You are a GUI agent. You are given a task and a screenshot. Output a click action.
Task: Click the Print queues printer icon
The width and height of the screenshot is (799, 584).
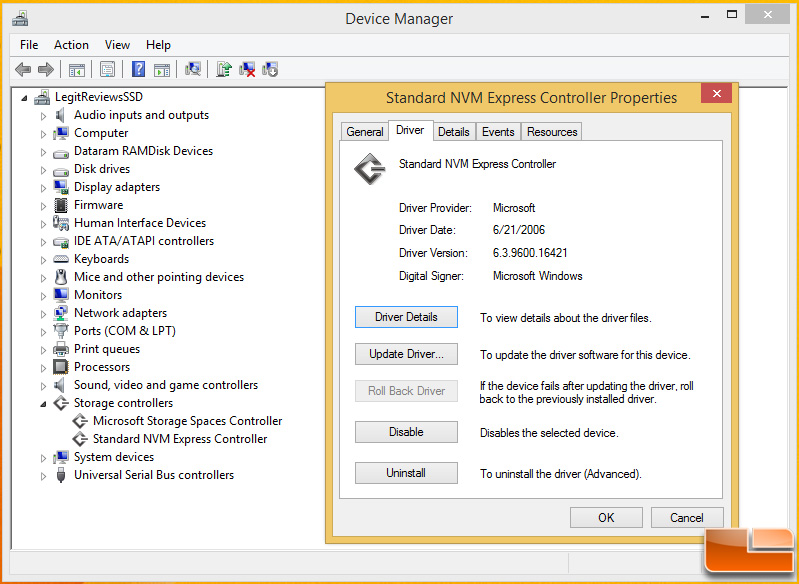coord(61,349)
